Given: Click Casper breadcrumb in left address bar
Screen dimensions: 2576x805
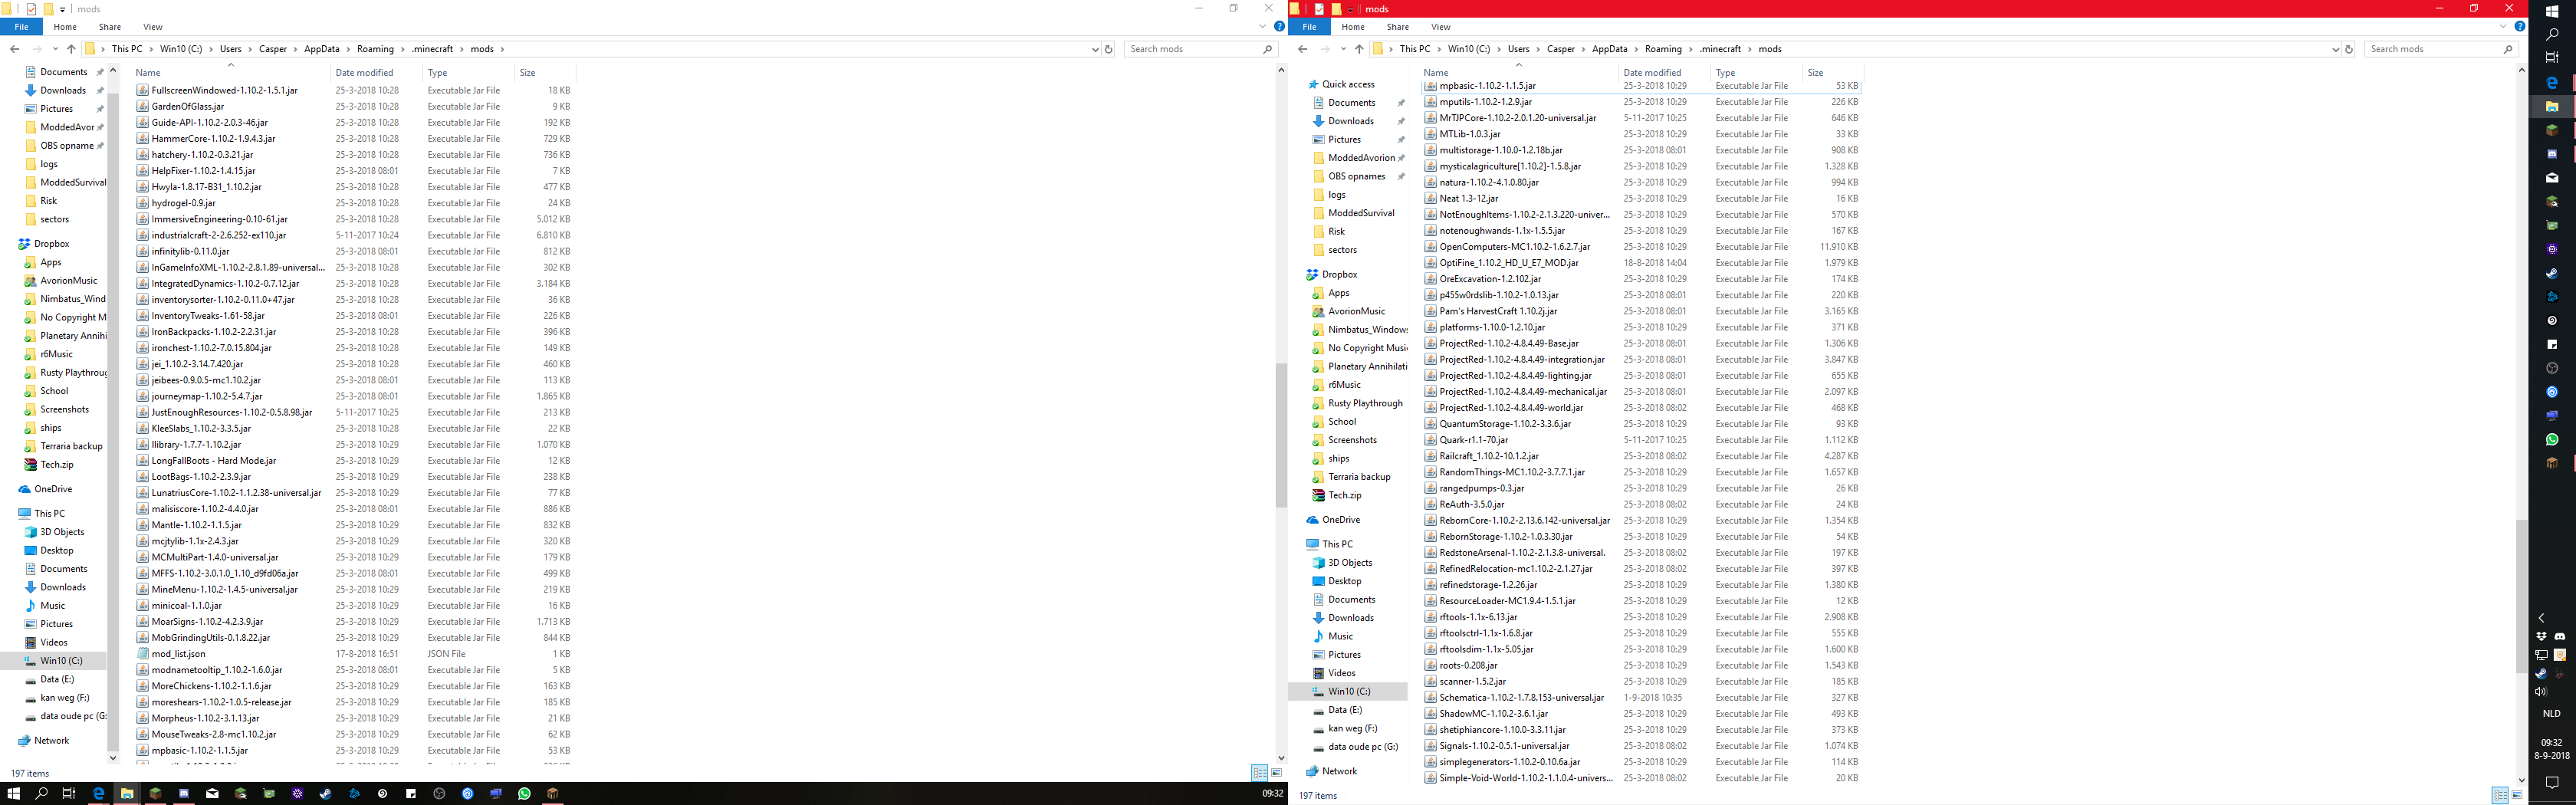Looking at the screenshot, I should coord(273,49).
